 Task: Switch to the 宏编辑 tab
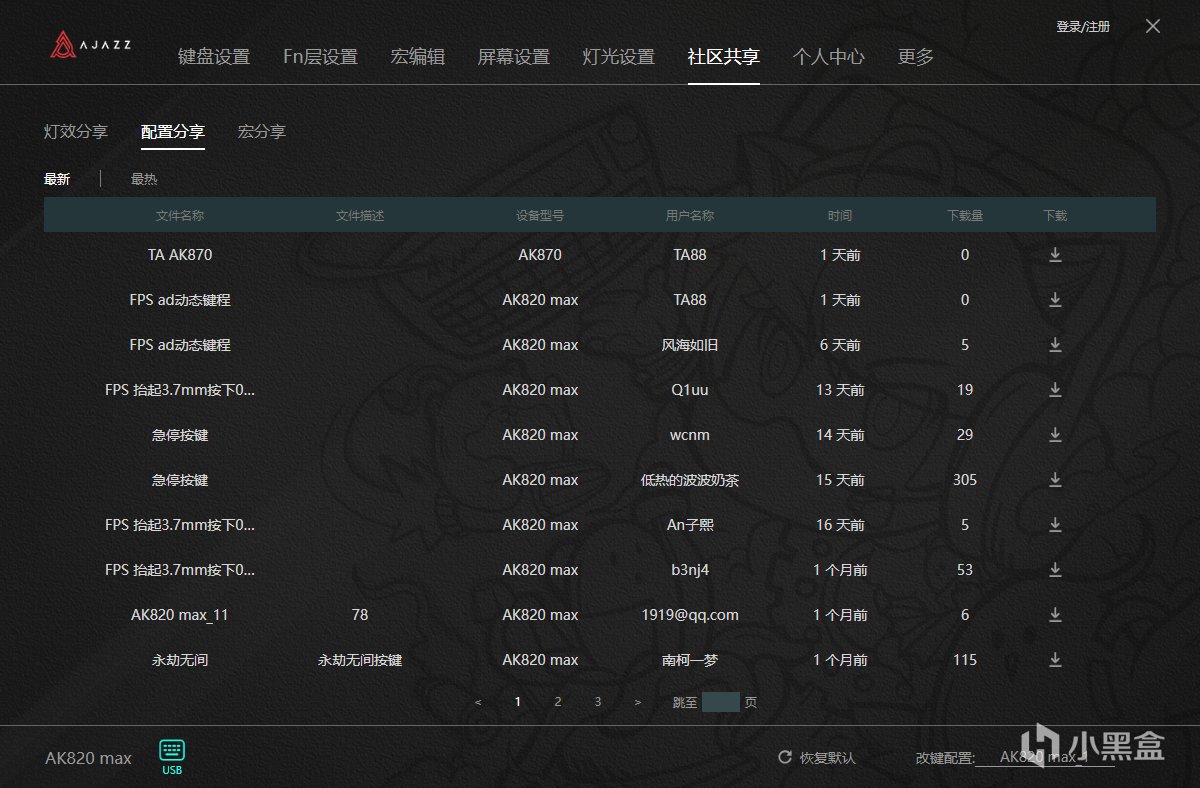[x=418, y=57]
